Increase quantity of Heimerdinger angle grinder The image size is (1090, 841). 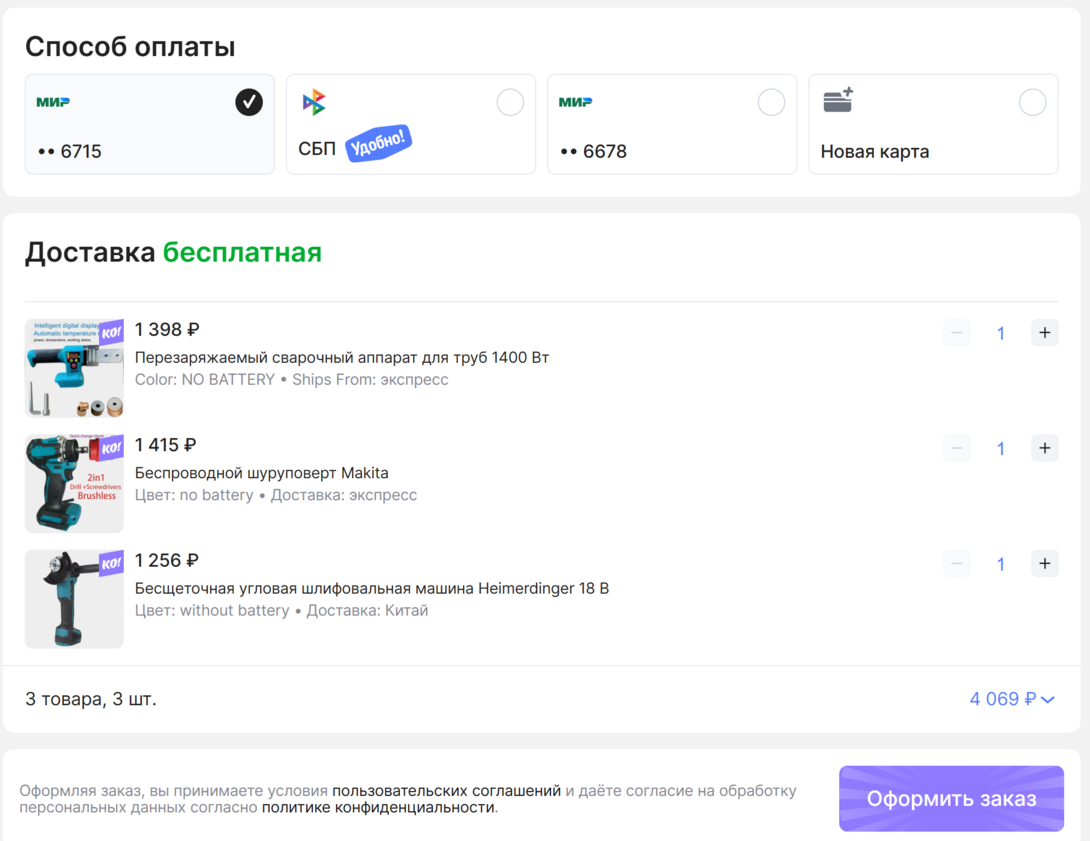click(1044, 564)
